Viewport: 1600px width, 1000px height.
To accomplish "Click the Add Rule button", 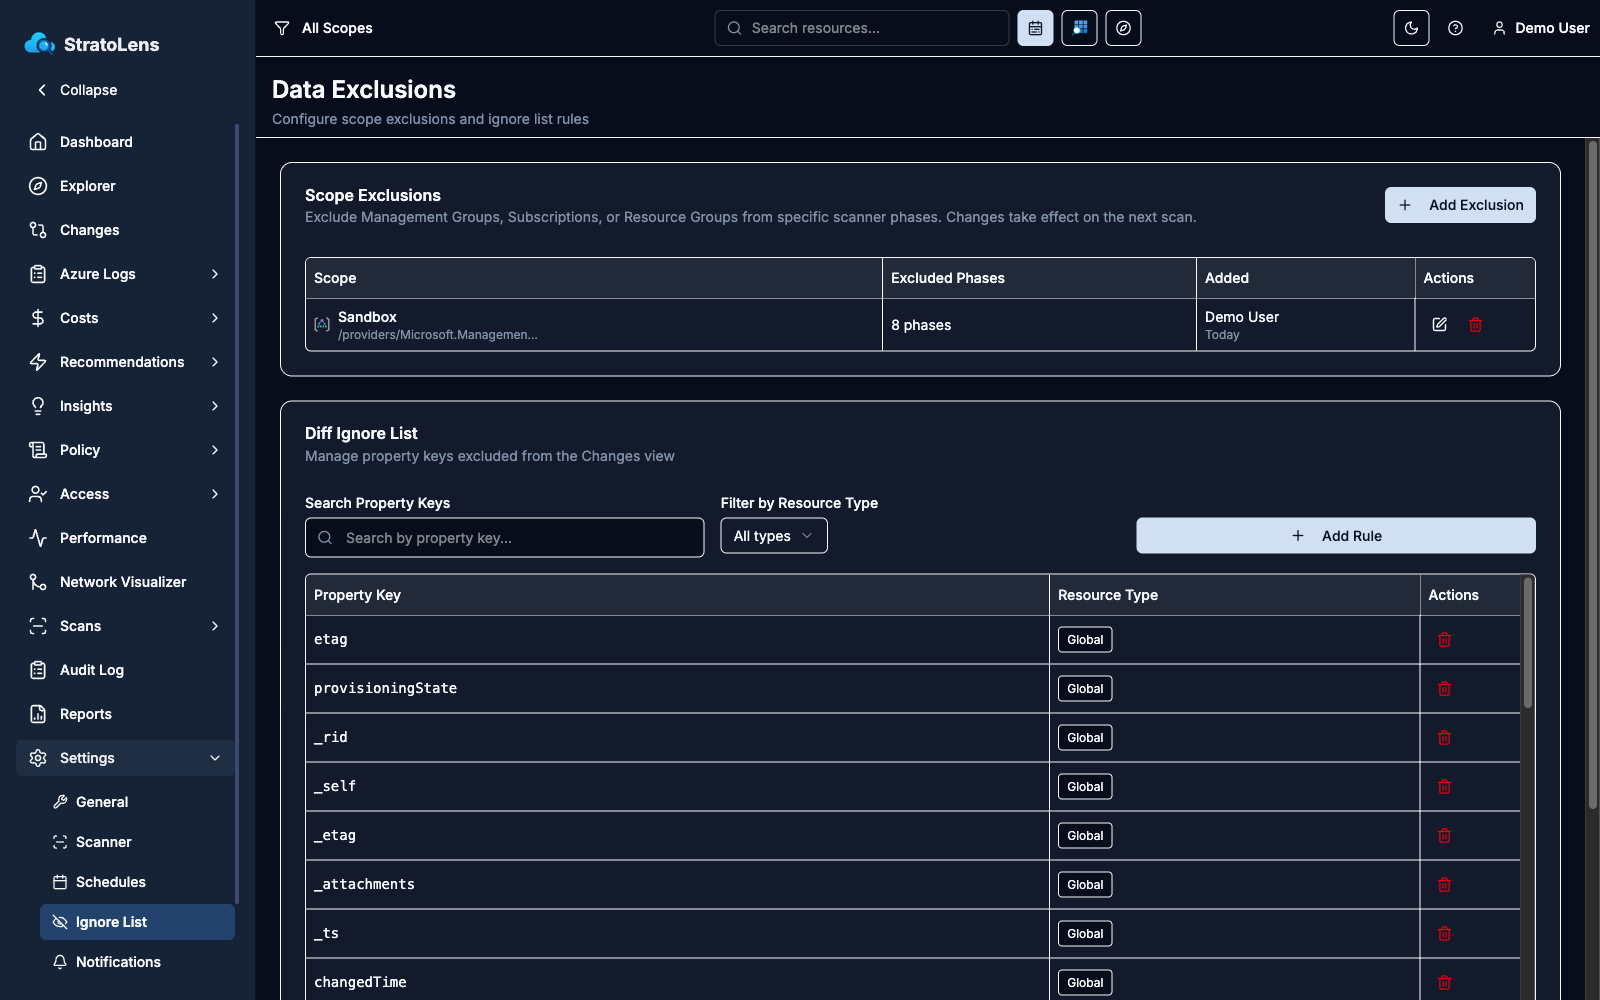I will 1336,536.
